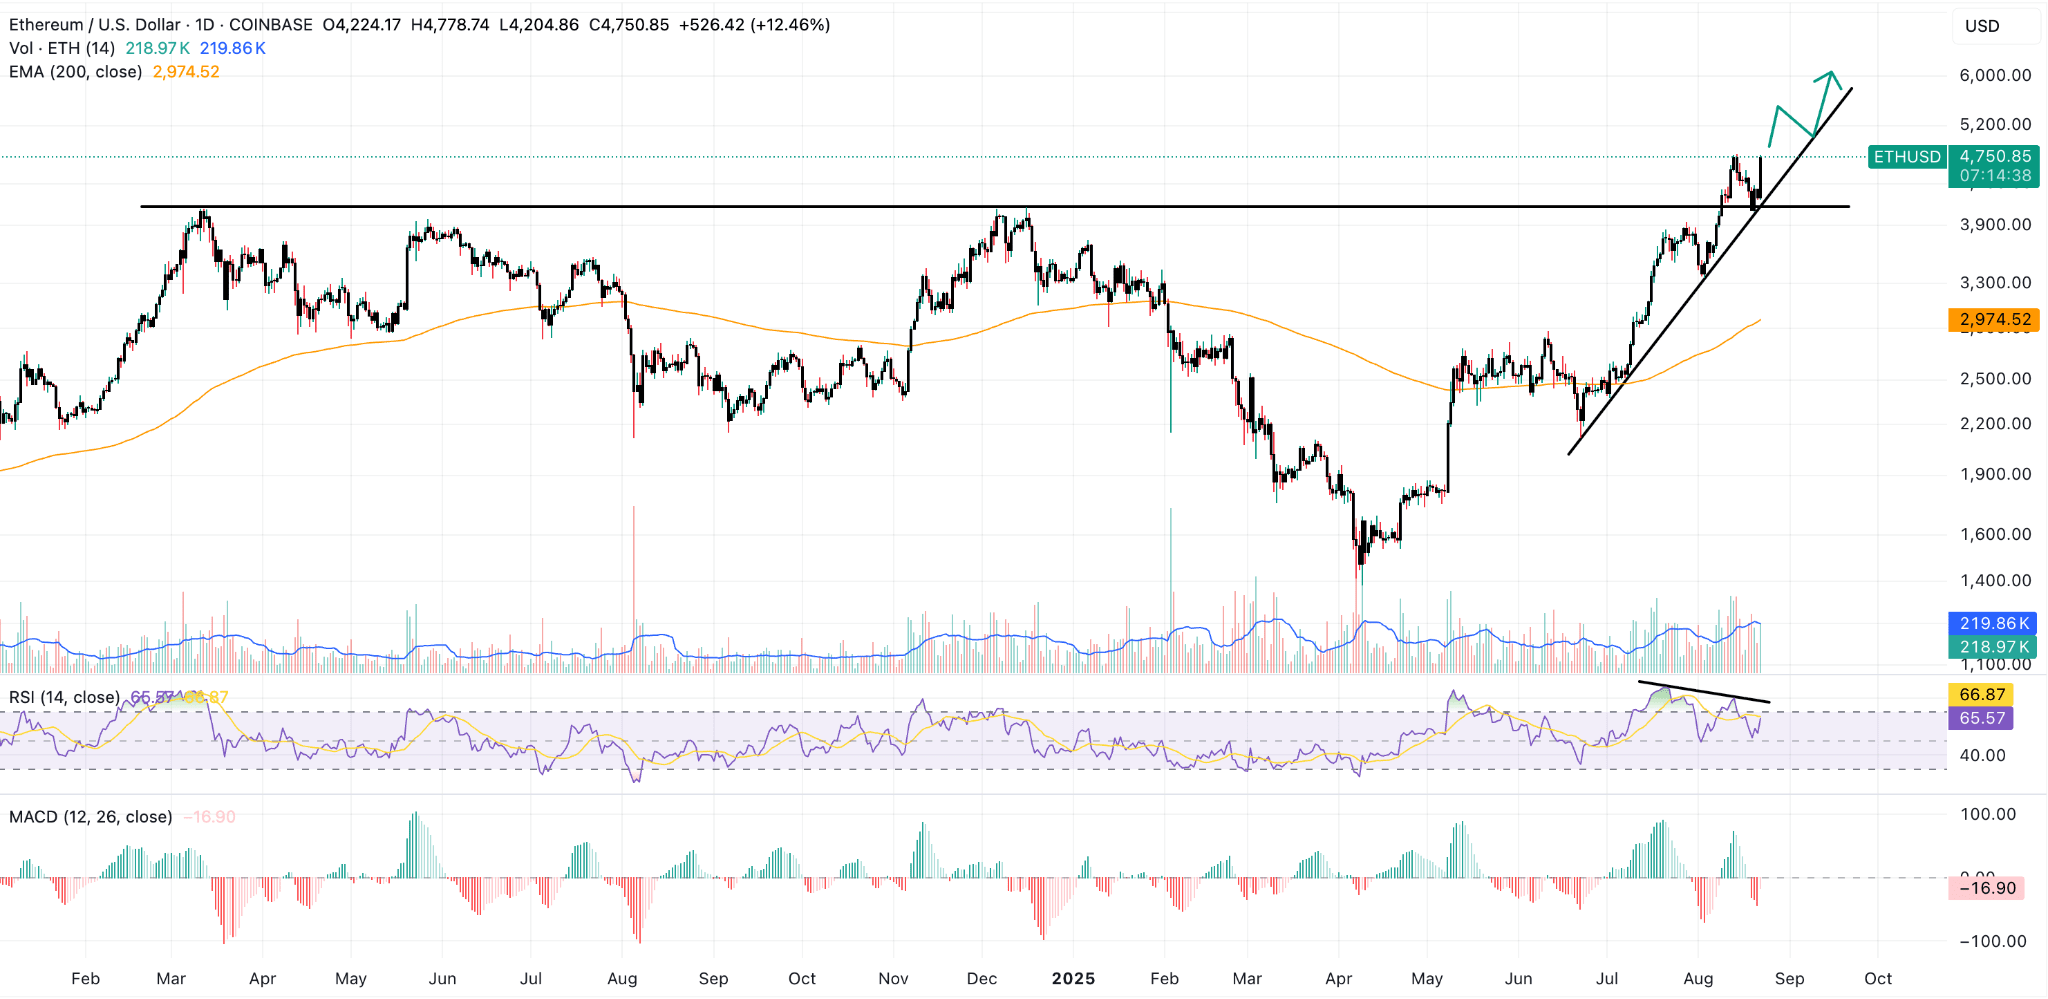
Task: Click the yellow 66.87 RSI value tag
Action: point(1982,694)
